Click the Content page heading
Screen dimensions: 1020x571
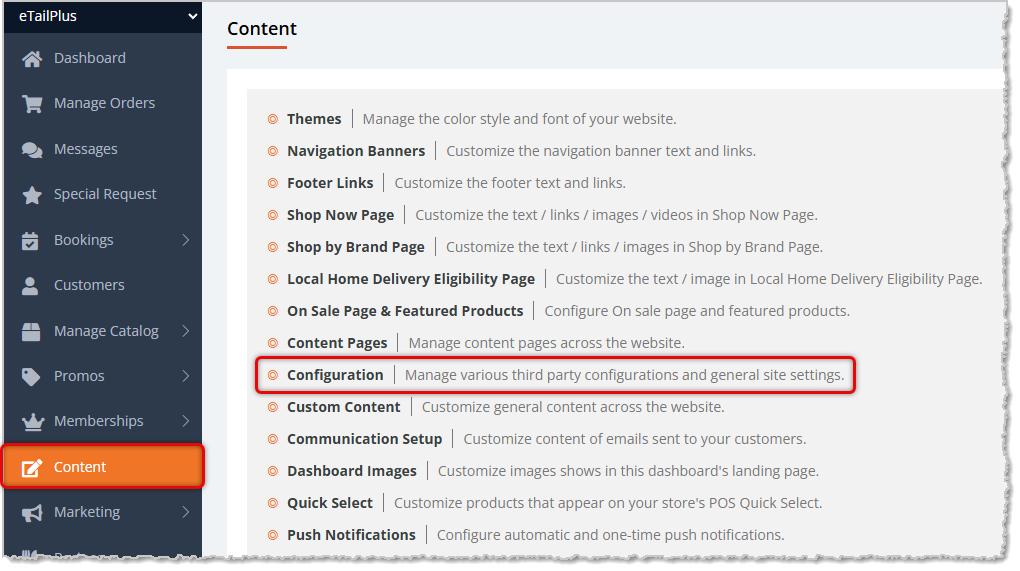tap(262, 29)
